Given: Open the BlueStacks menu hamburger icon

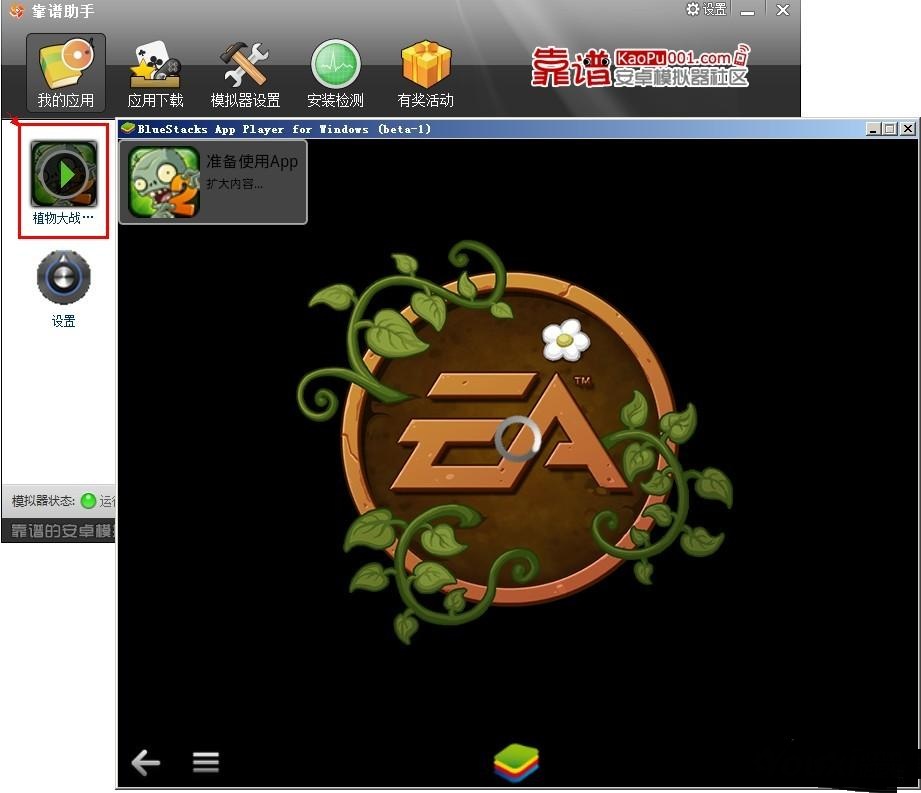Looking at the screenshot, I should pyautogui.click(x=206, y=762).
